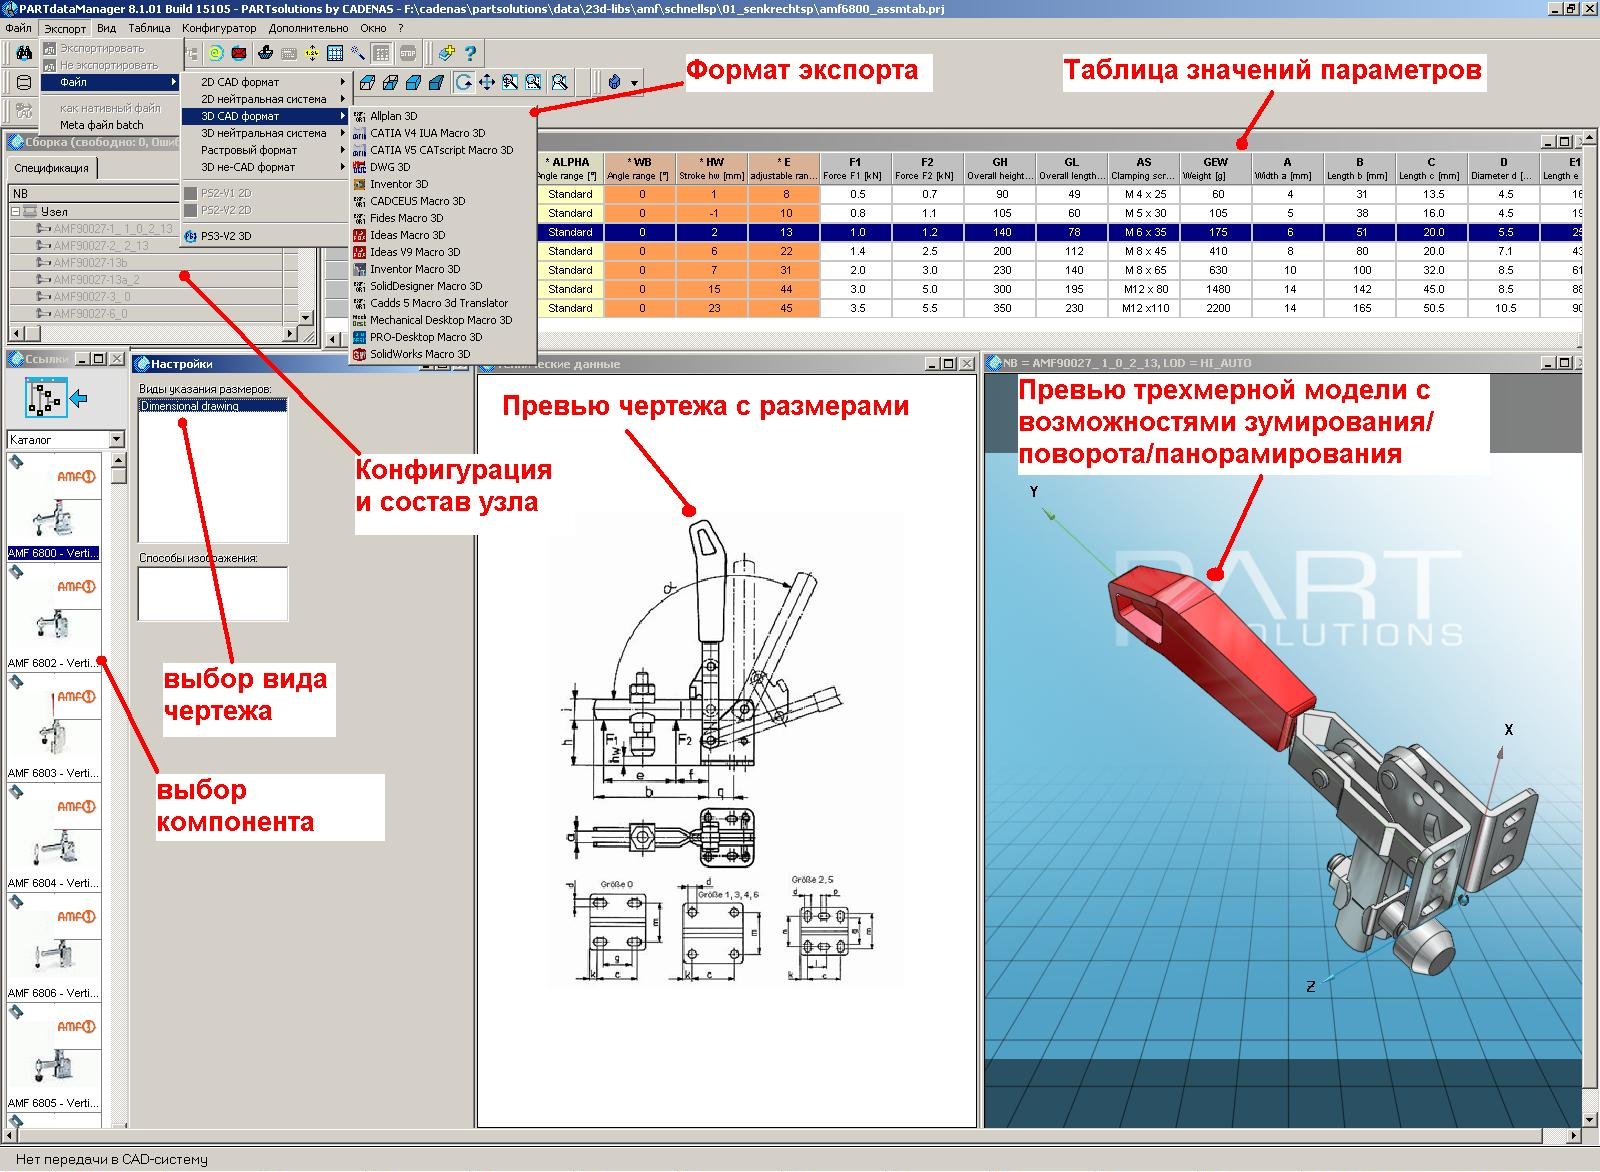Click the red envelope toolbar icon

[239, 53]
